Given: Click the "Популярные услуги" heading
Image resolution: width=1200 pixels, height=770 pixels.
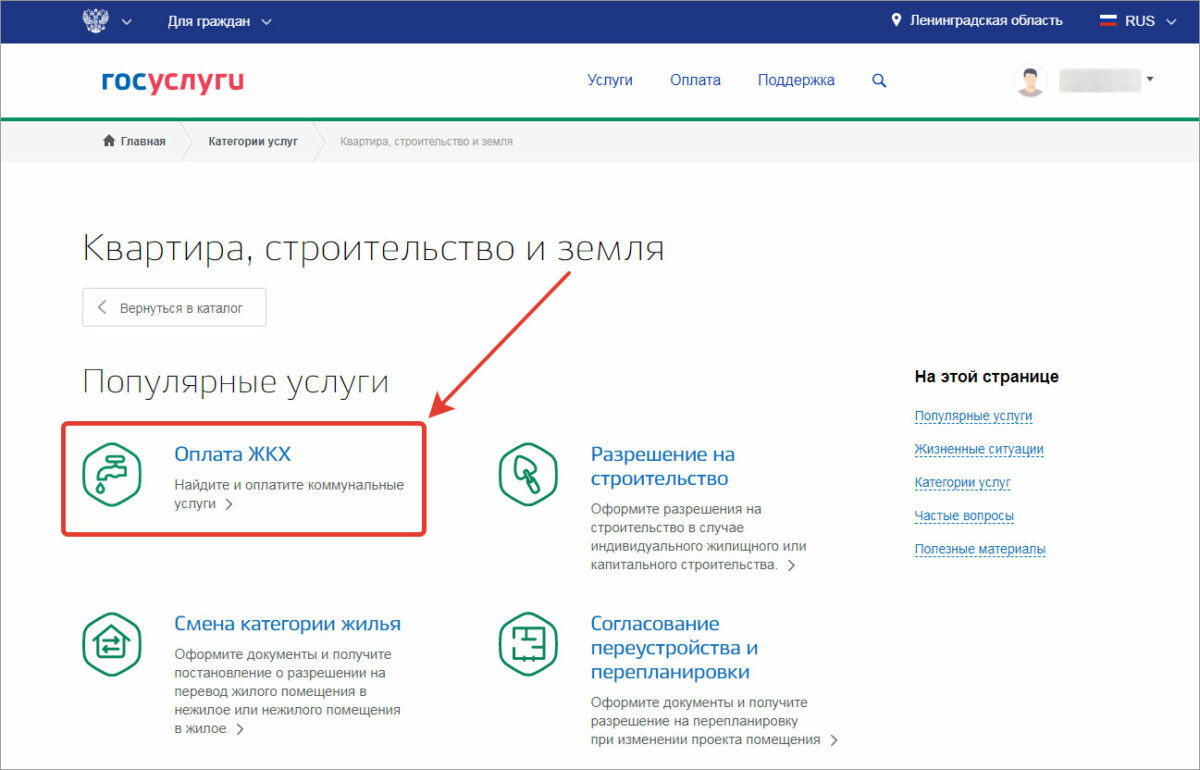Looking at the screenshot, I should [235, 382].
